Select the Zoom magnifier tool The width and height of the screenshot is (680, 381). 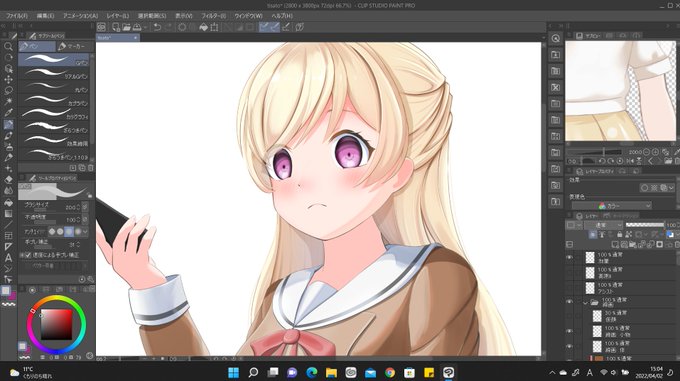(8, 46)
